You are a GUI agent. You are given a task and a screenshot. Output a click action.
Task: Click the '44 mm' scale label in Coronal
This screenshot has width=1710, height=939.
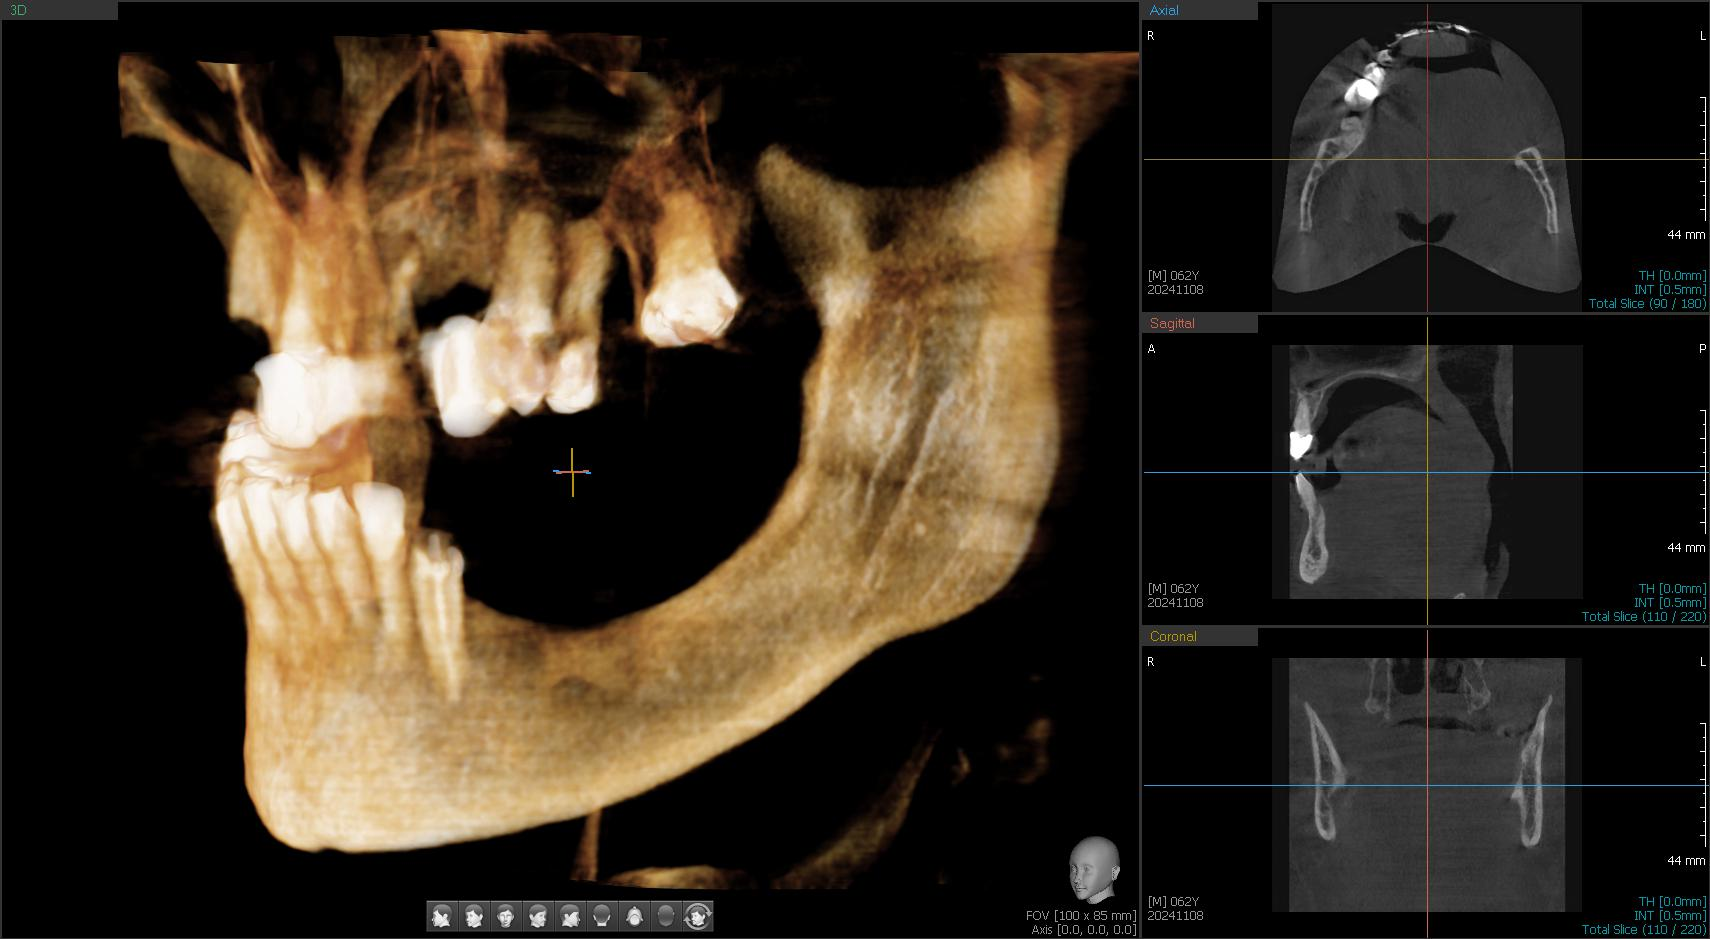1686,861
